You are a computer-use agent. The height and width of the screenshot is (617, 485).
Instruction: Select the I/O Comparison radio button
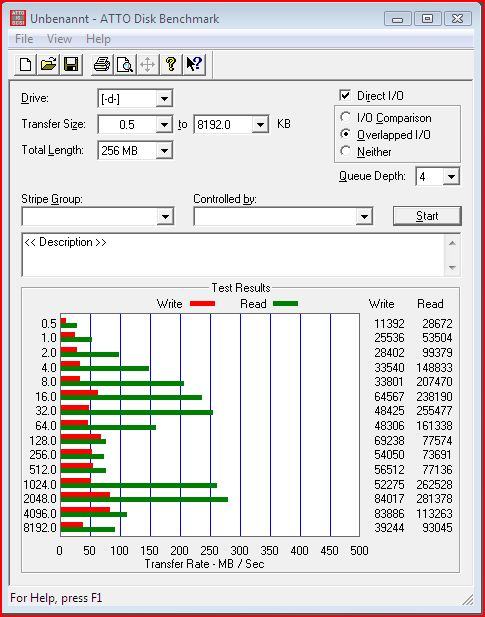tap(345, 117)
